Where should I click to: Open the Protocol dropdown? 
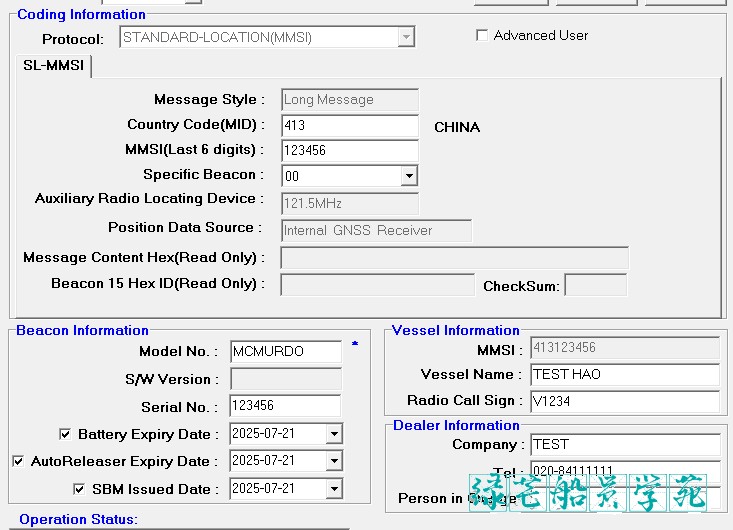[x=406, y=37]
